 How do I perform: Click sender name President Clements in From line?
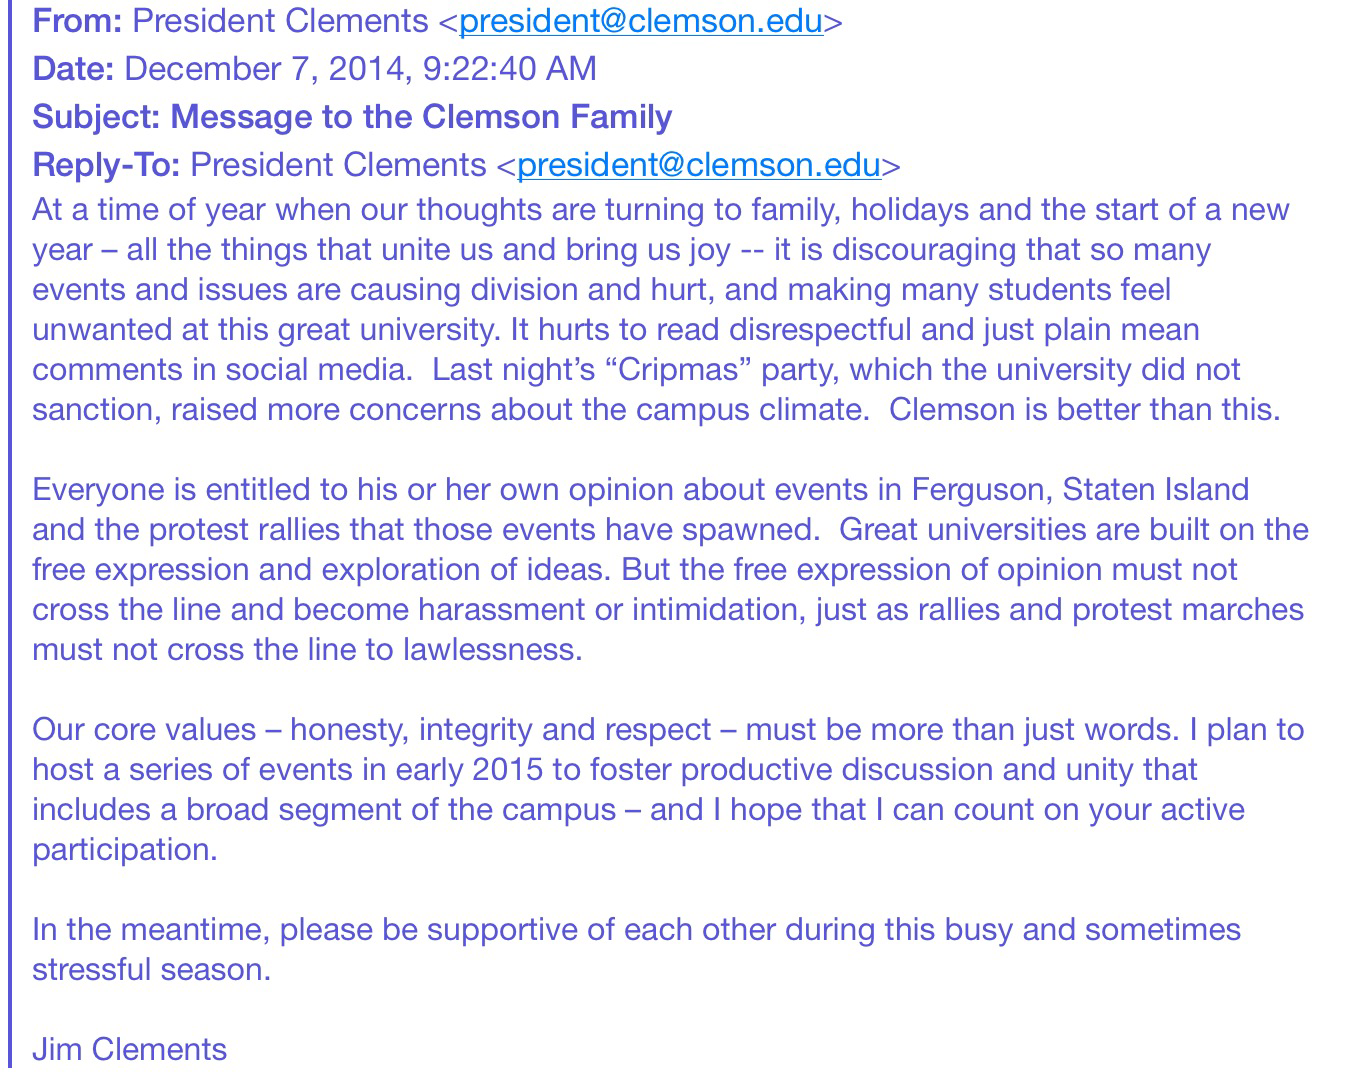280,21
